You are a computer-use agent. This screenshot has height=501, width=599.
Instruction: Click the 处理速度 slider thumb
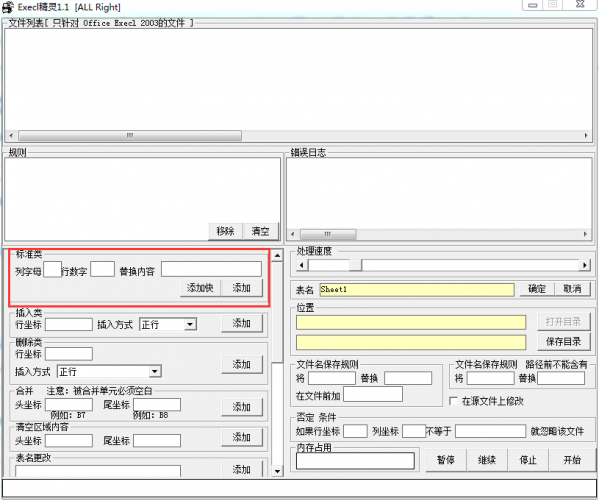355,265
